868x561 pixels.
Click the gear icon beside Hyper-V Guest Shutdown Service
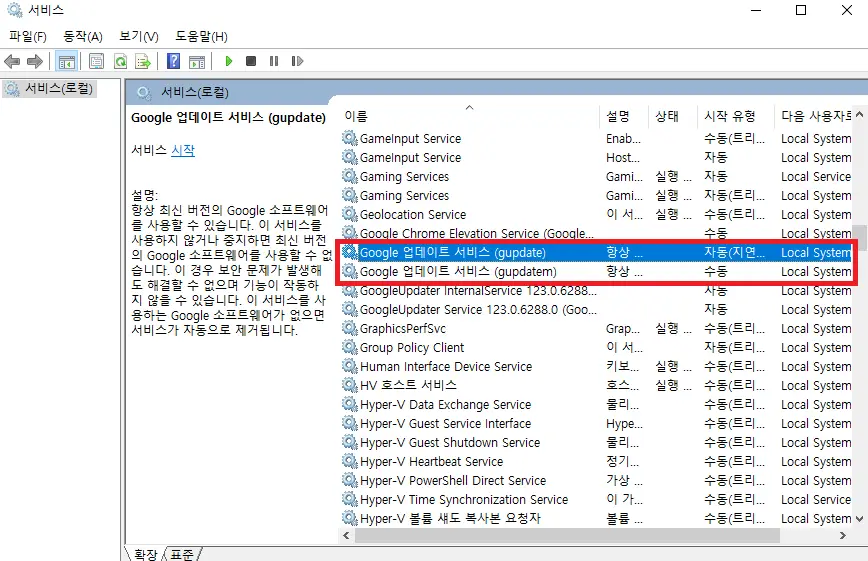(349, 442)
